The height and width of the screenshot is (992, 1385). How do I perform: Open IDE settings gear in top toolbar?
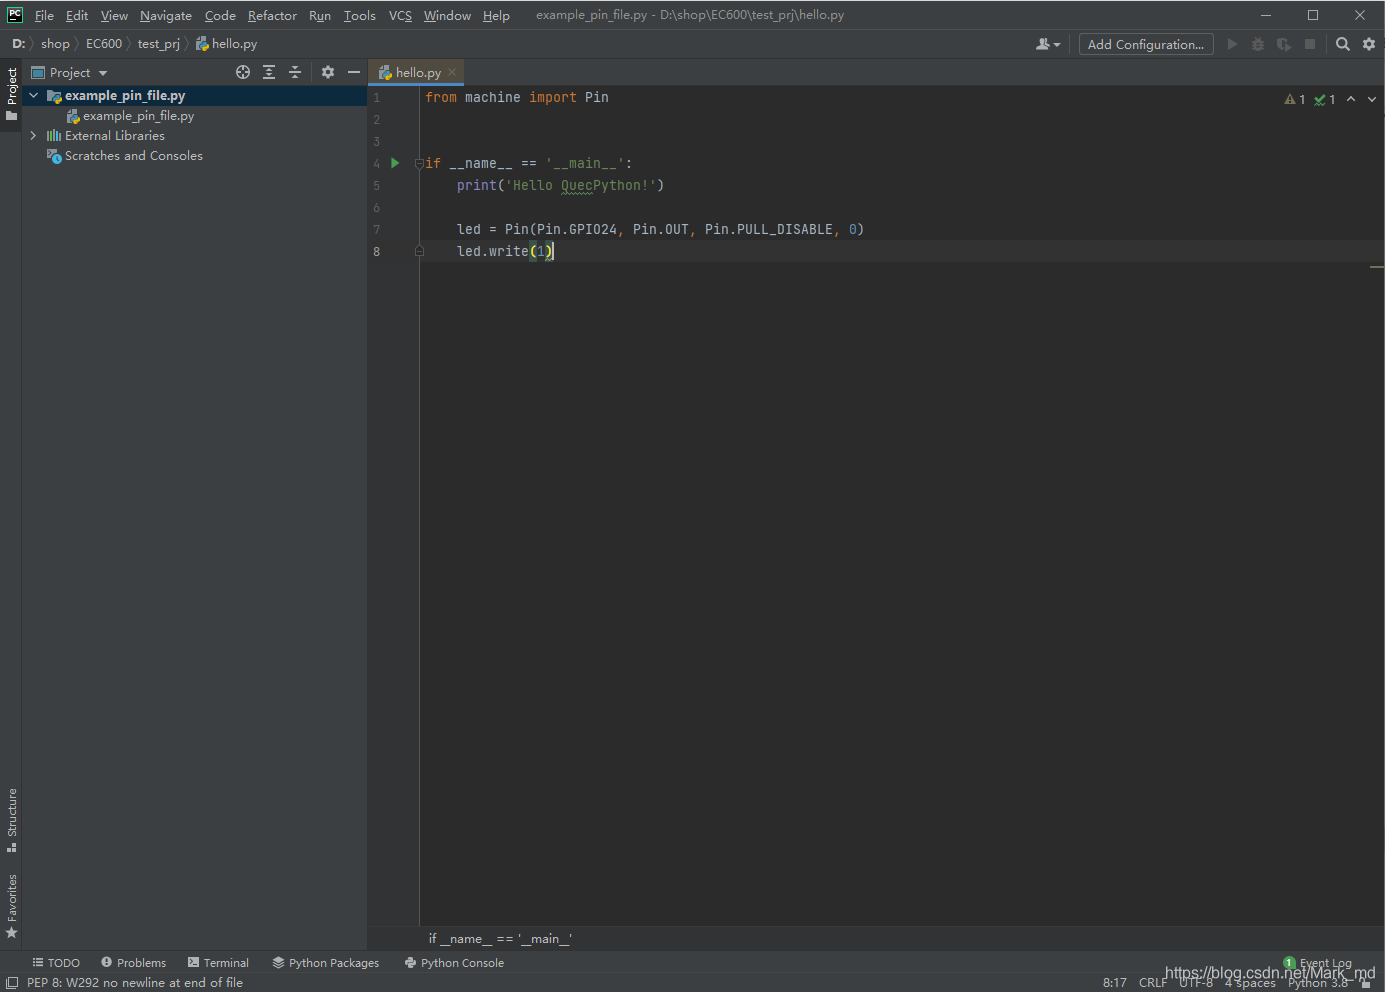(1369, 44)
